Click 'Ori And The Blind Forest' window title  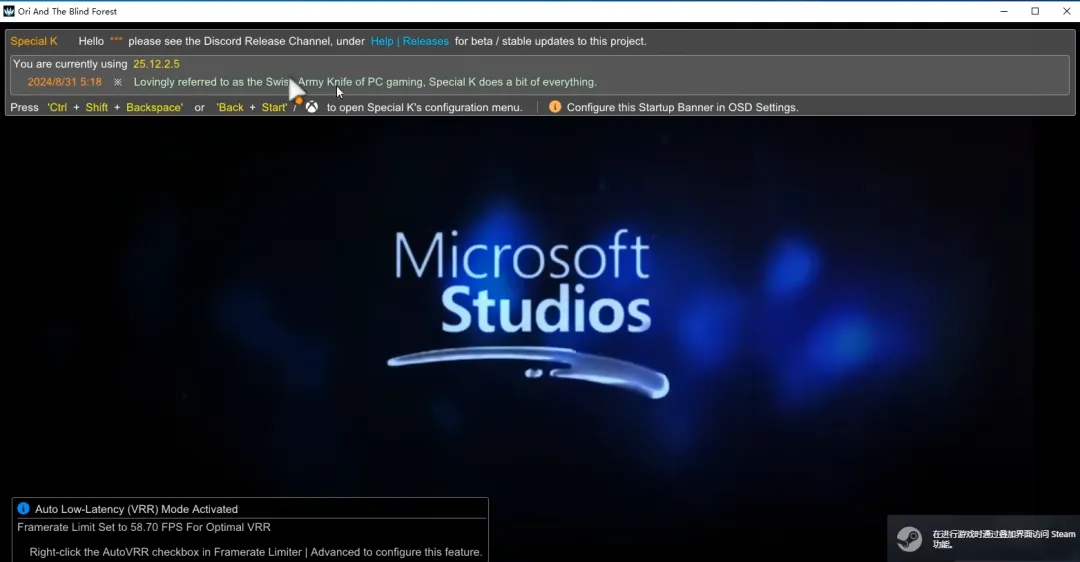[x=68, y=11]
